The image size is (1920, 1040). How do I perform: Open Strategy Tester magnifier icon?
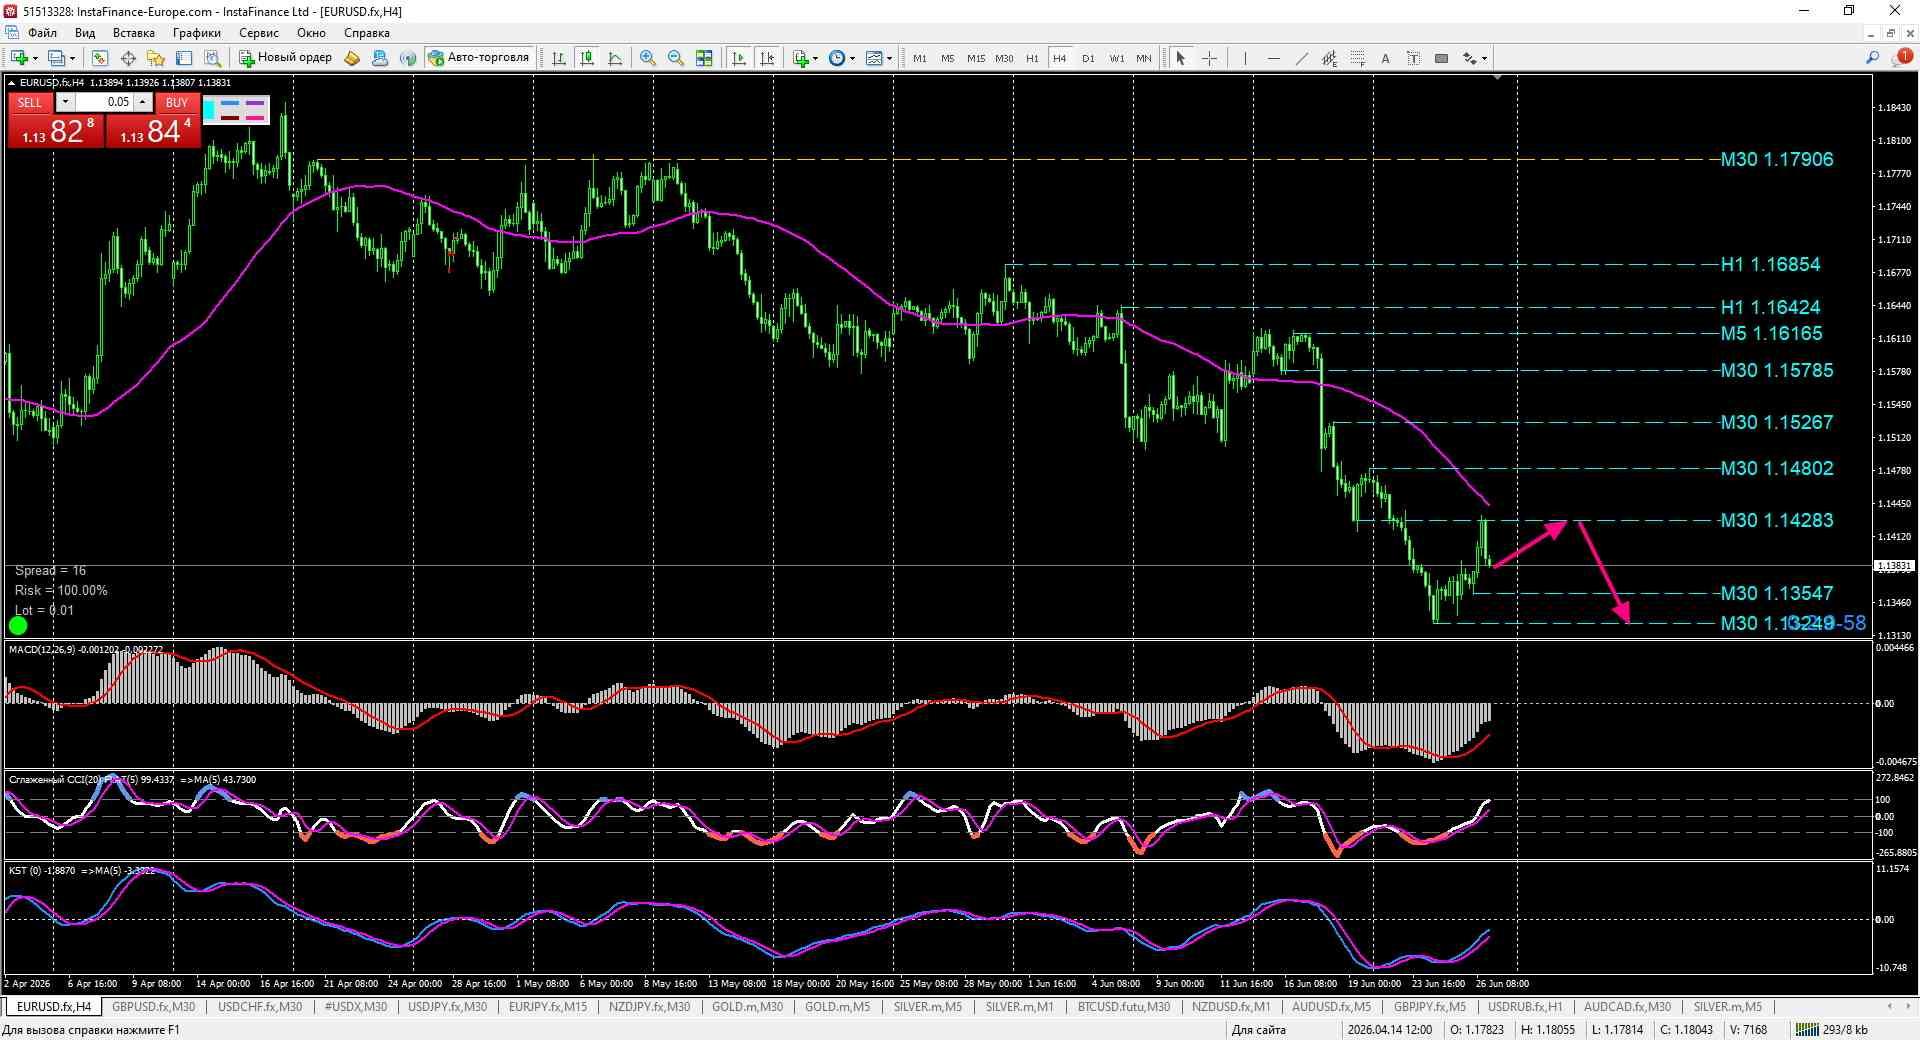212,58
